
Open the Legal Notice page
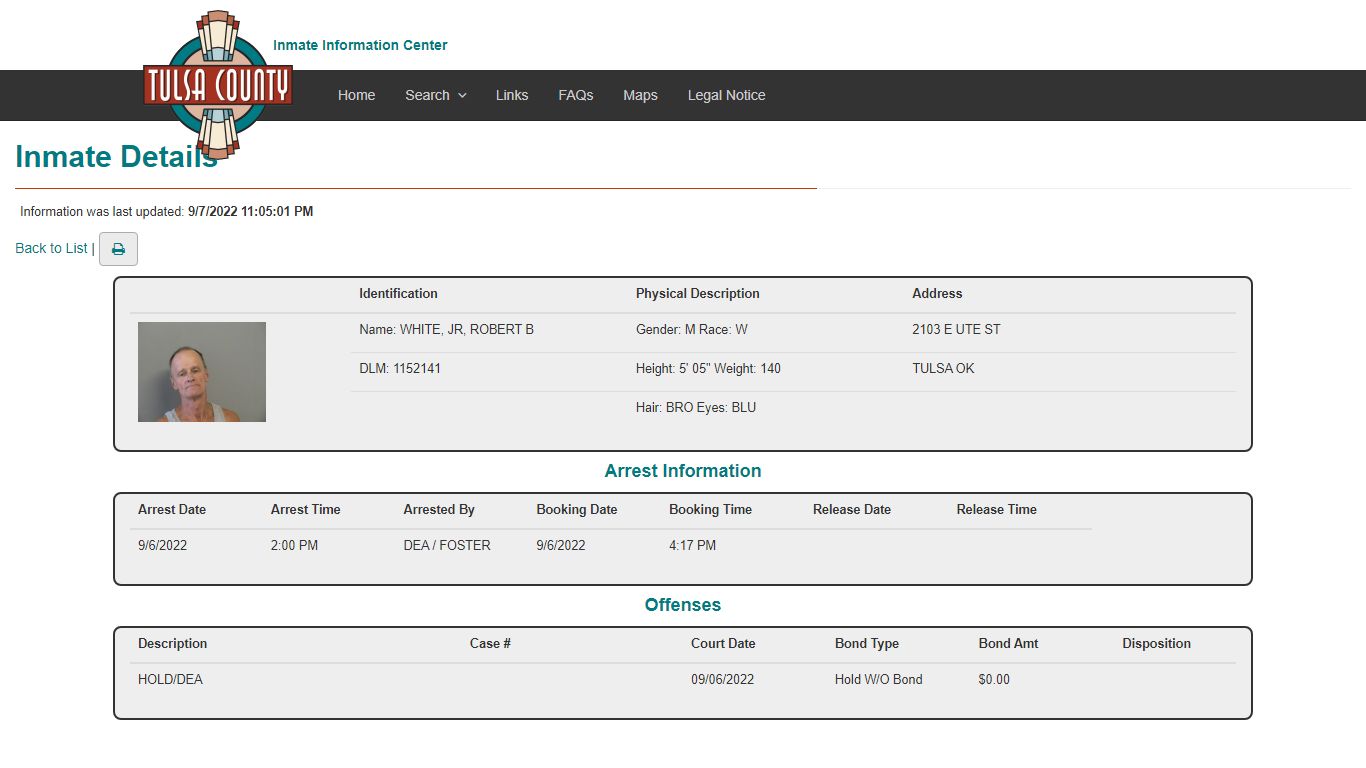click(727, 95)
